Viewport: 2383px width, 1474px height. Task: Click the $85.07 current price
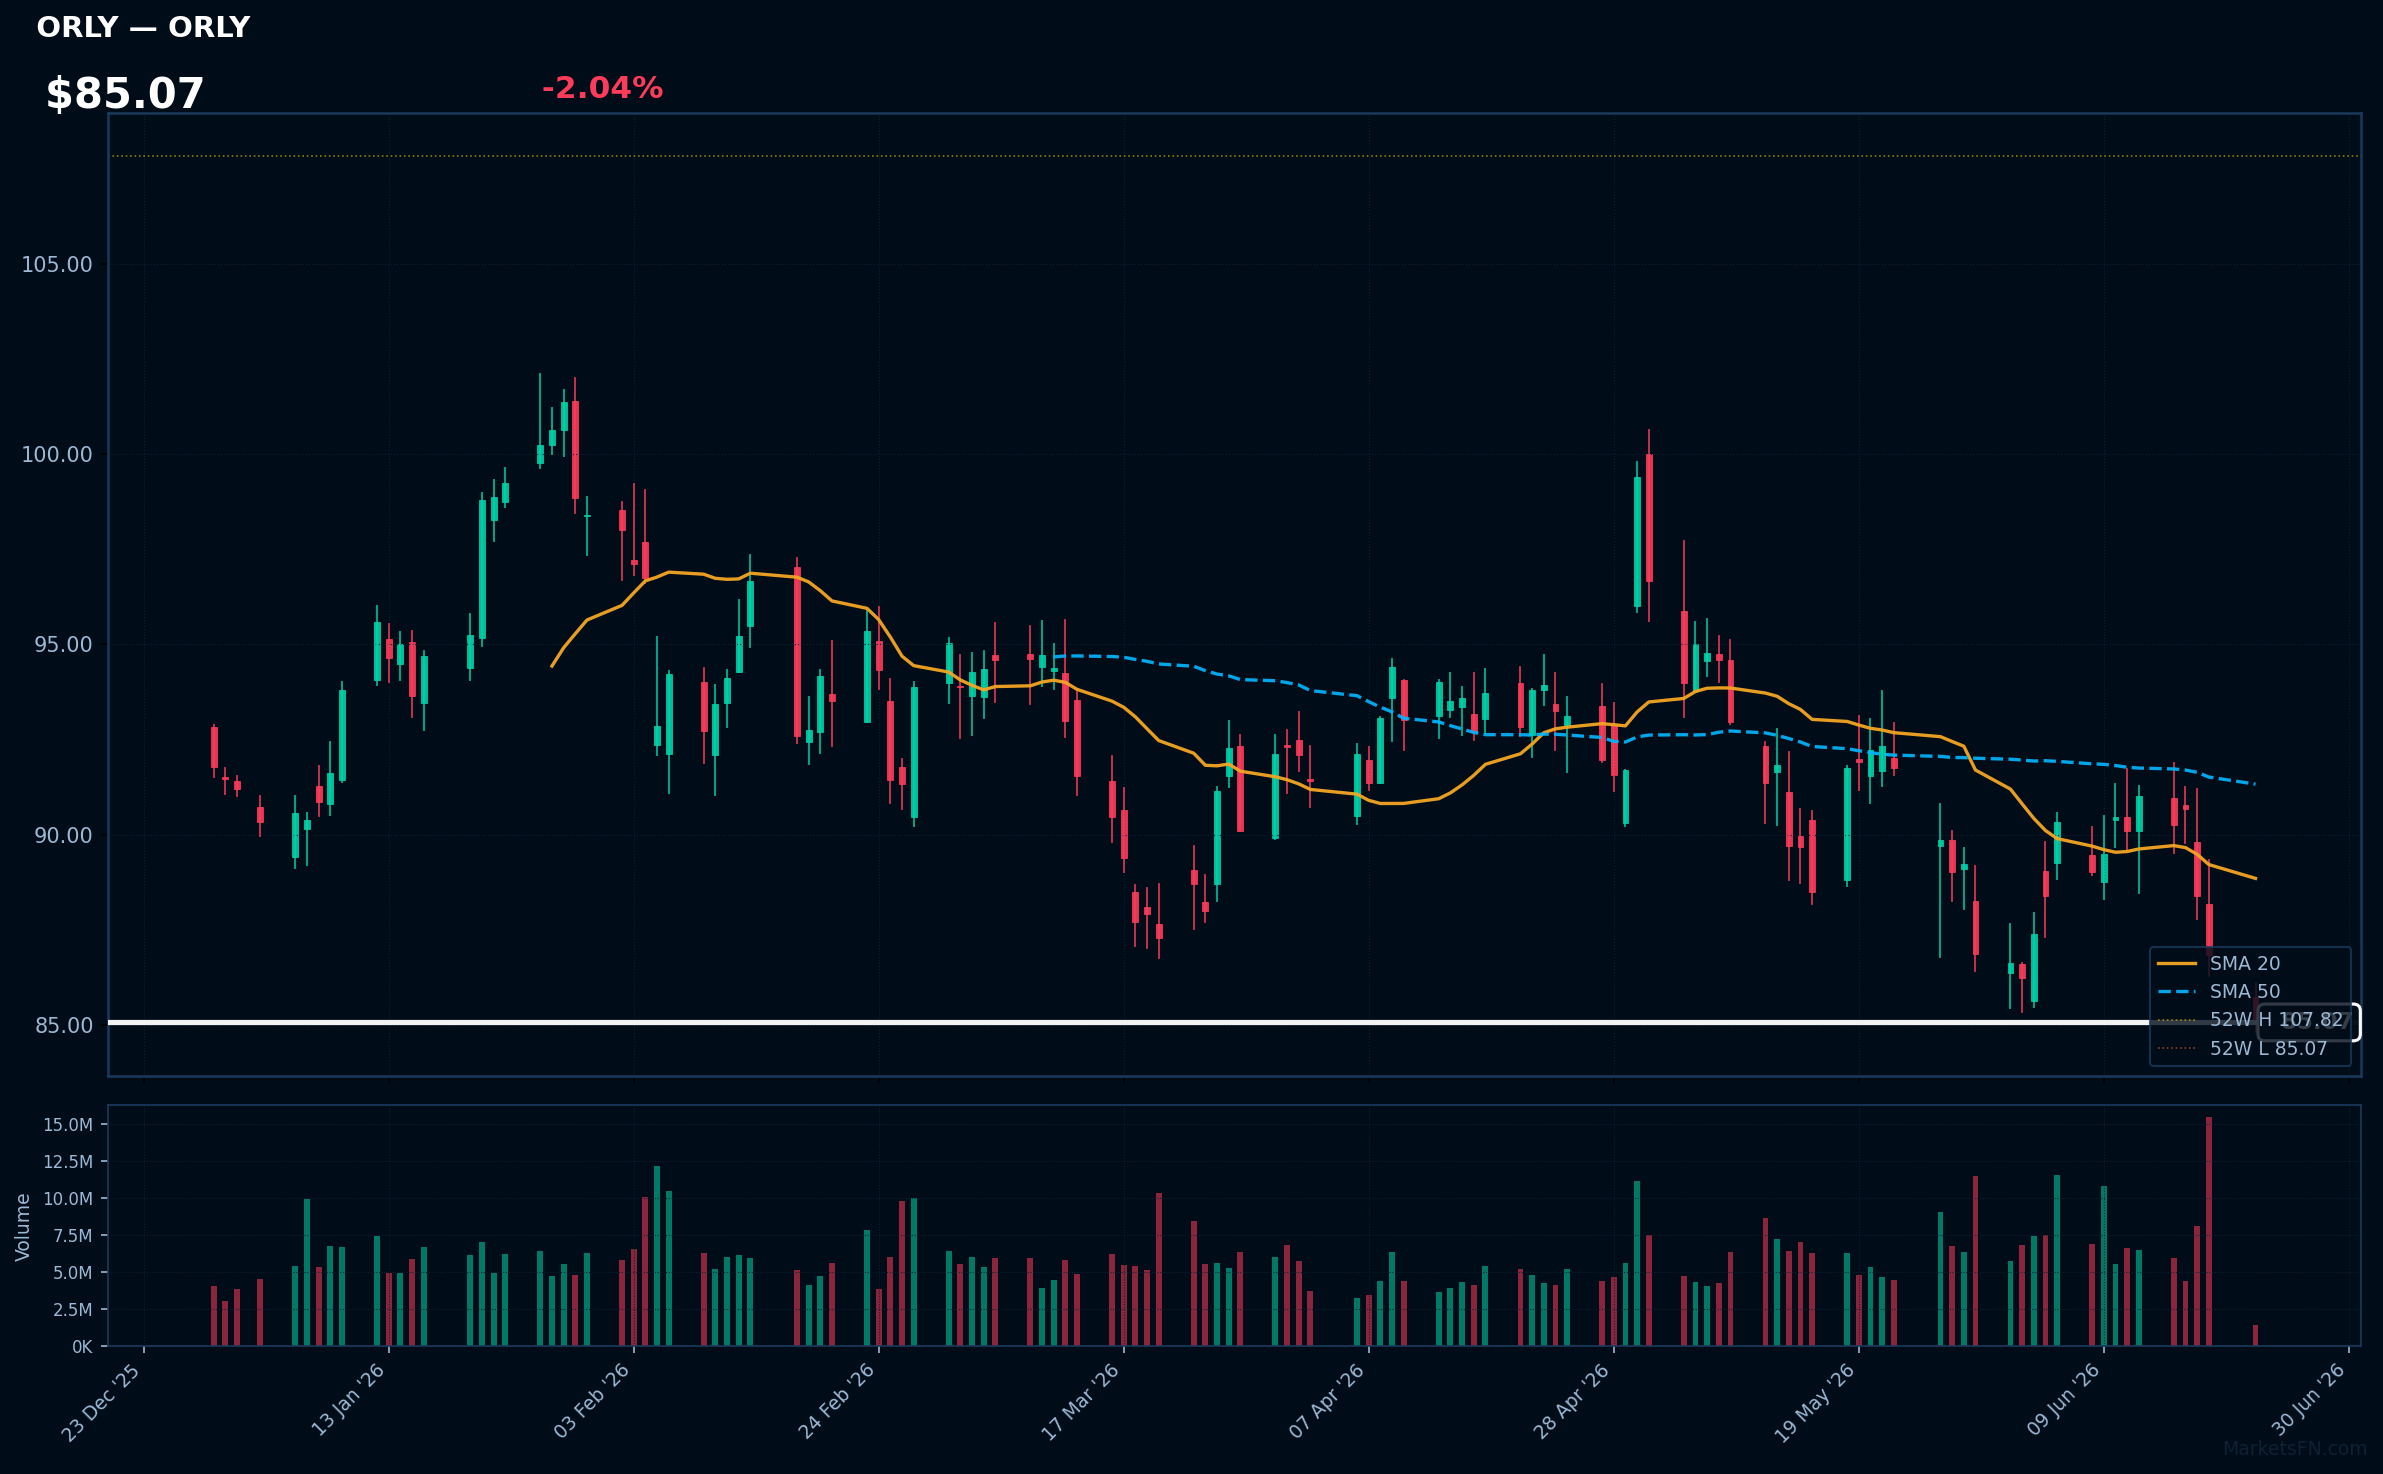click(x=125, y=94)
